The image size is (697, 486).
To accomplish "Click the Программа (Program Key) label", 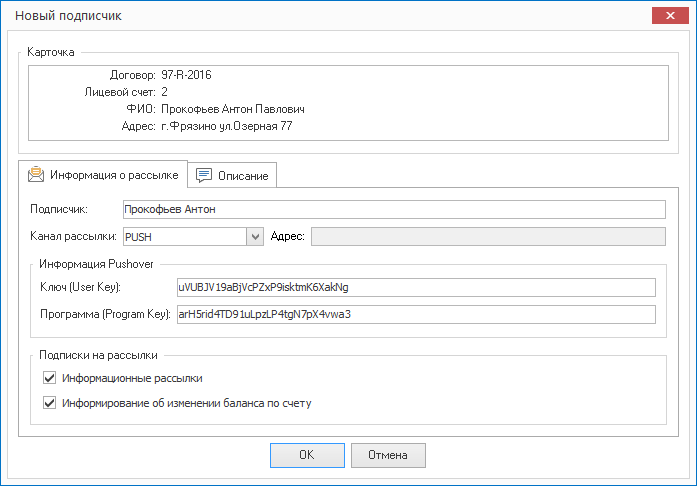I will tap(105, 314).
